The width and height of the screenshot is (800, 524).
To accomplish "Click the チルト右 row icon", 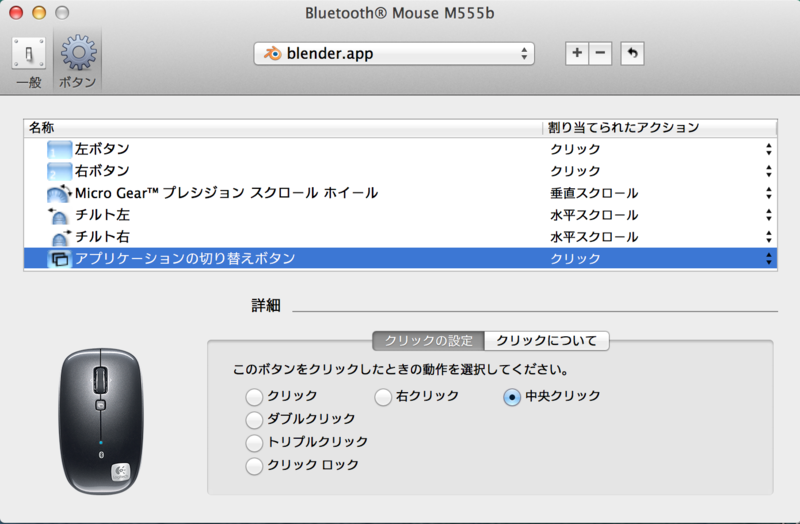I will (x=60, y=237).
